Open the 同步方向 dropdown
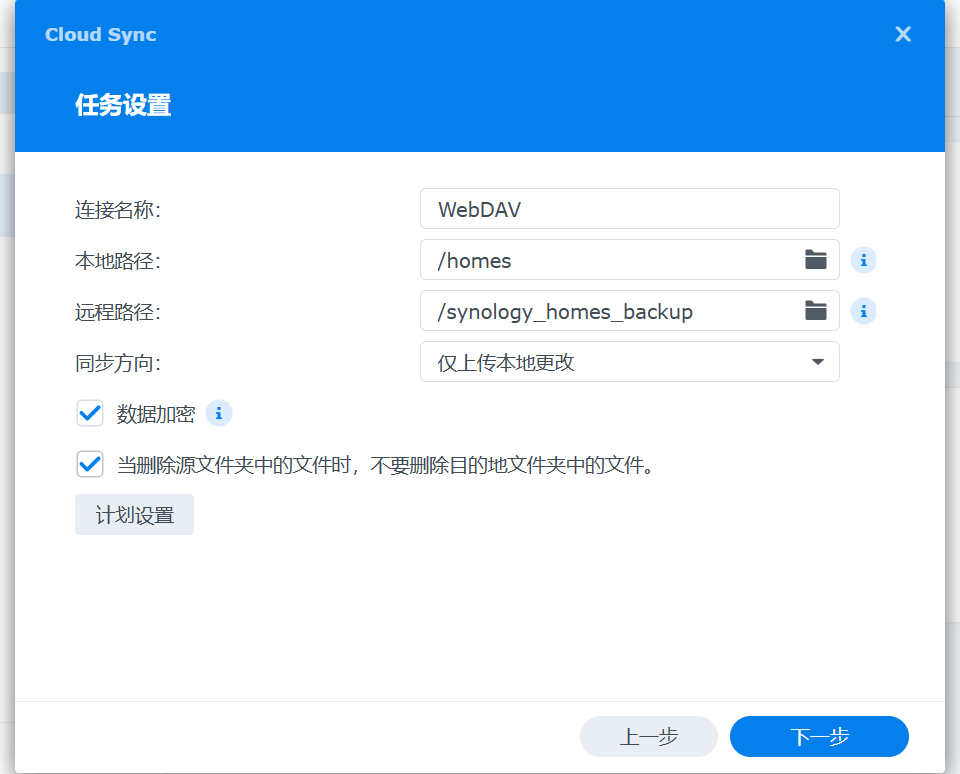The height and width of the screenshot is (774, 960). point(629,362)
